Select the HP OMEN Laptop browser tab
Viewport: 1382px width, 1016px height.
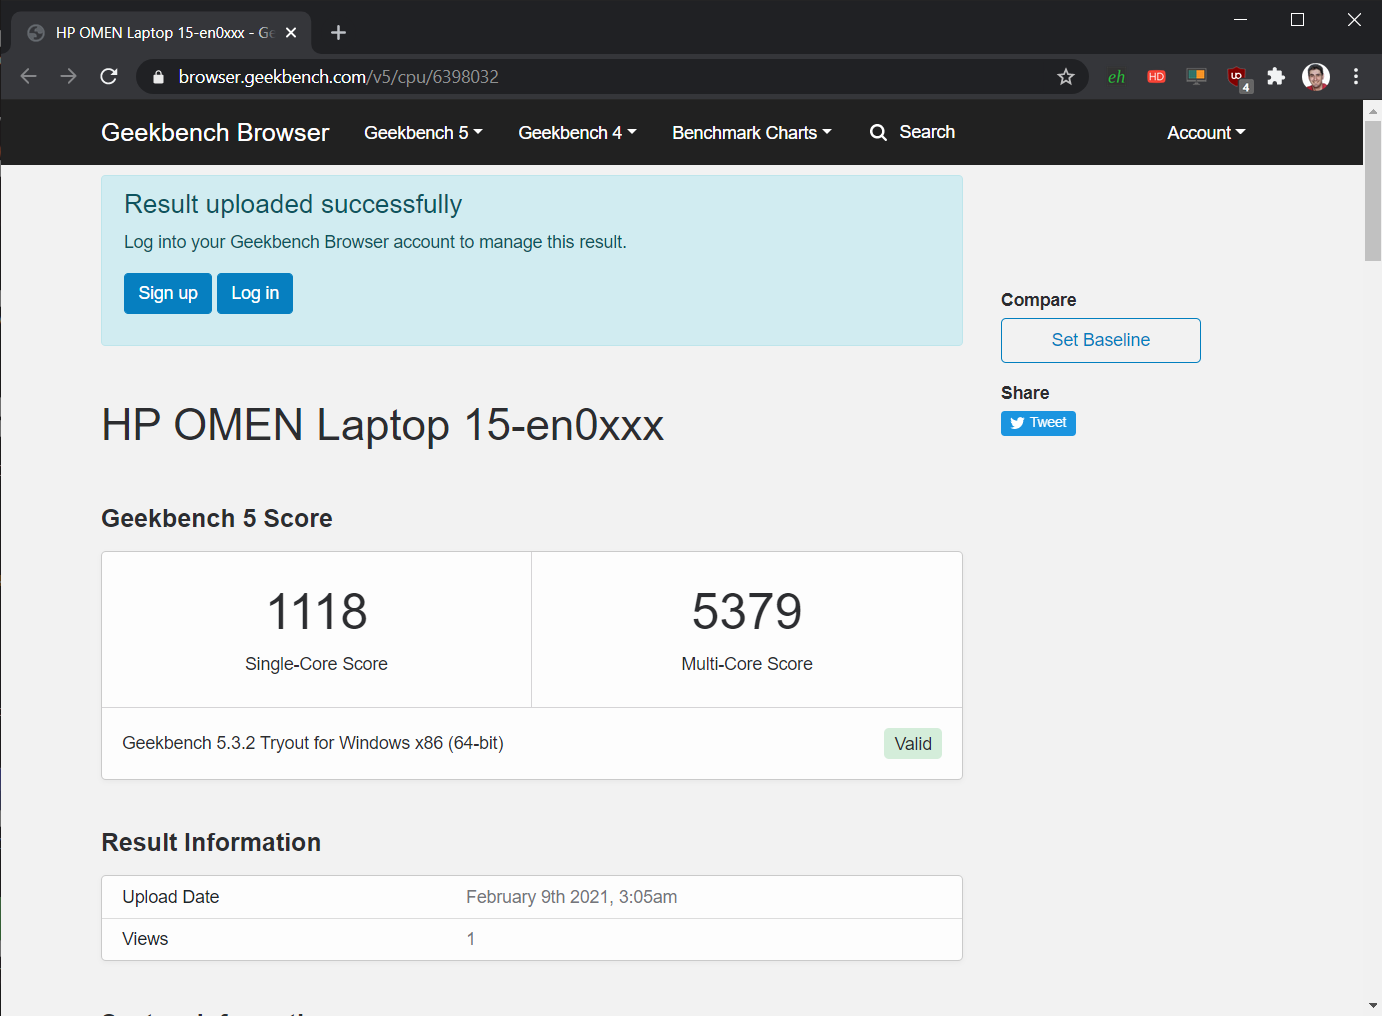click(161, 33)
